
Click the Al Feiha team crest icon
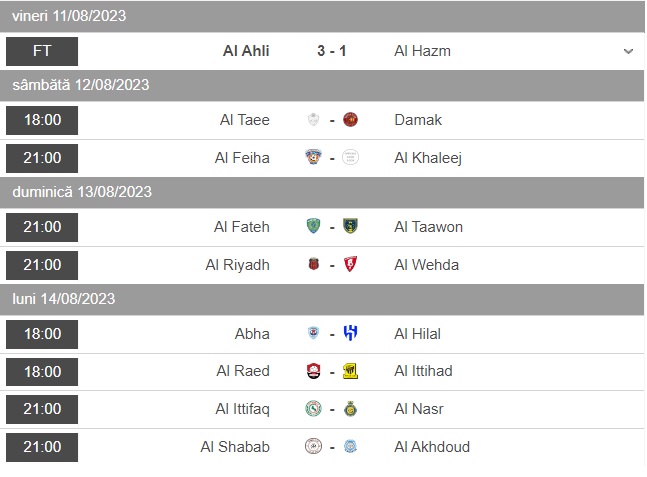pyautogui.click(x=314, y=157)
